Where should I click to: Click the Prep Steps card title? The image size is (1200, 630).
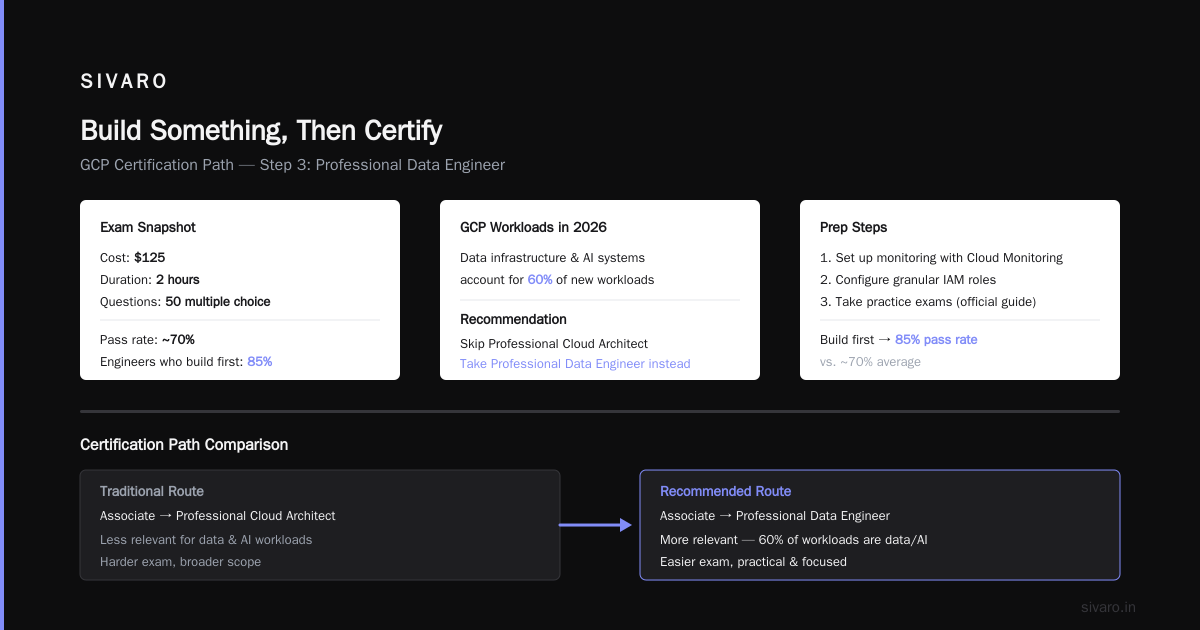853,227
